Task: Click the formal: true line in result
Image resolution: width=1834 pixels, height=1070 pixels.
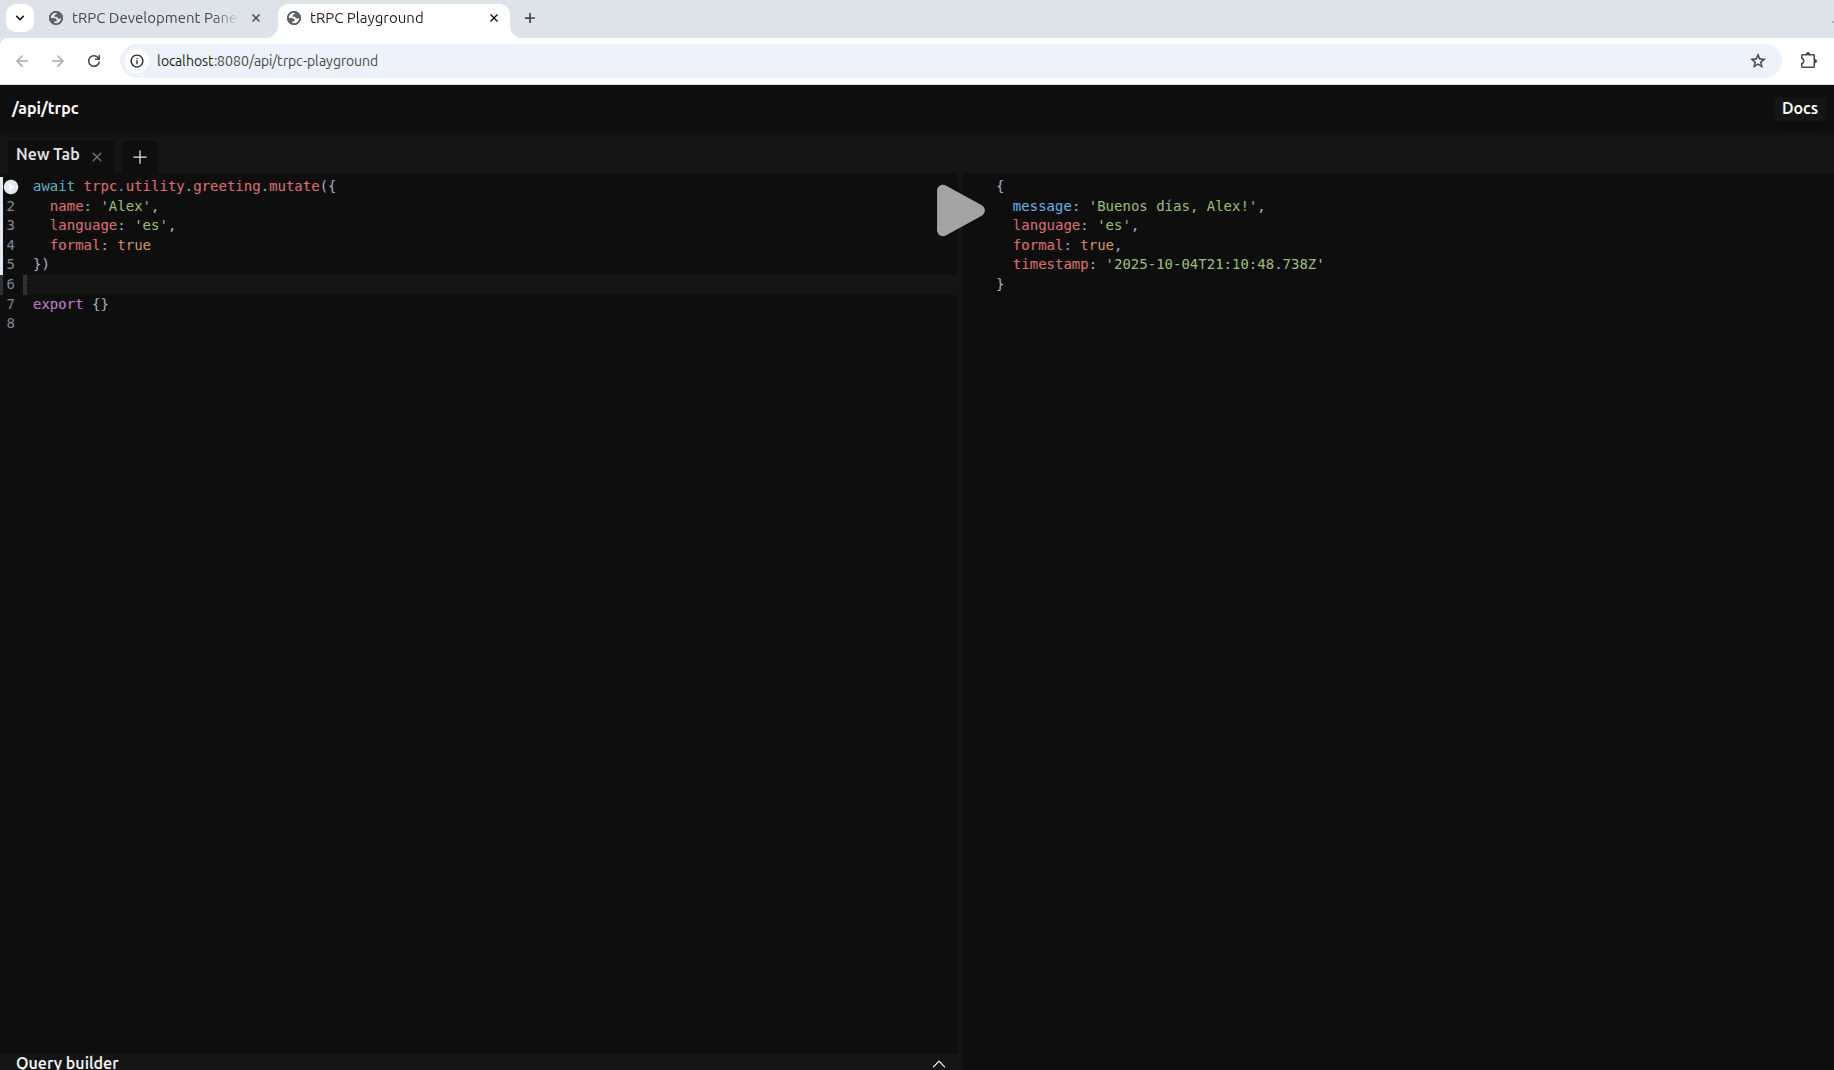Action: pyautogui.click(x=1066, y=245)
